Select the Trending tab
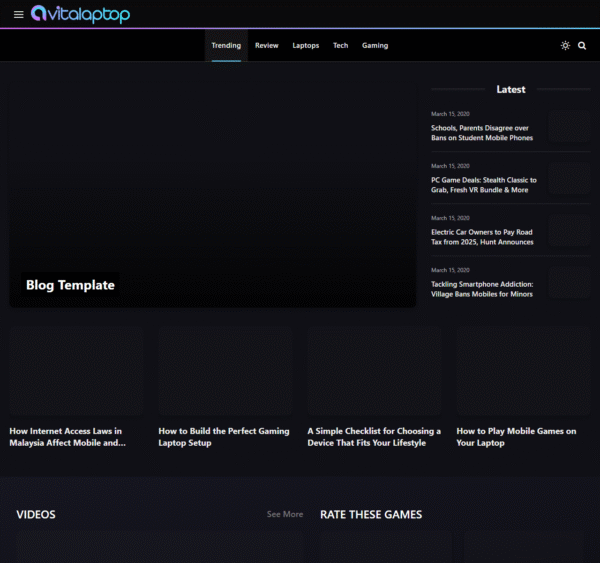The image size is (600, 563). click(x=226, y=46)
